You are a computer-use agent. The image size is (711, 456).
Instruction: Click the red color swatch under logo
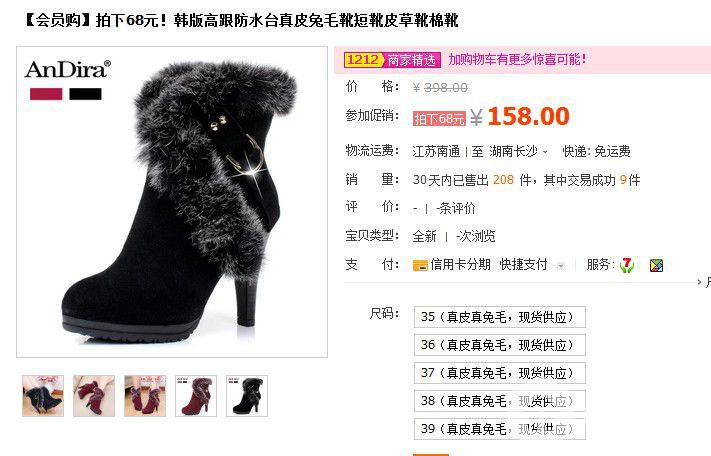[46, 94]
